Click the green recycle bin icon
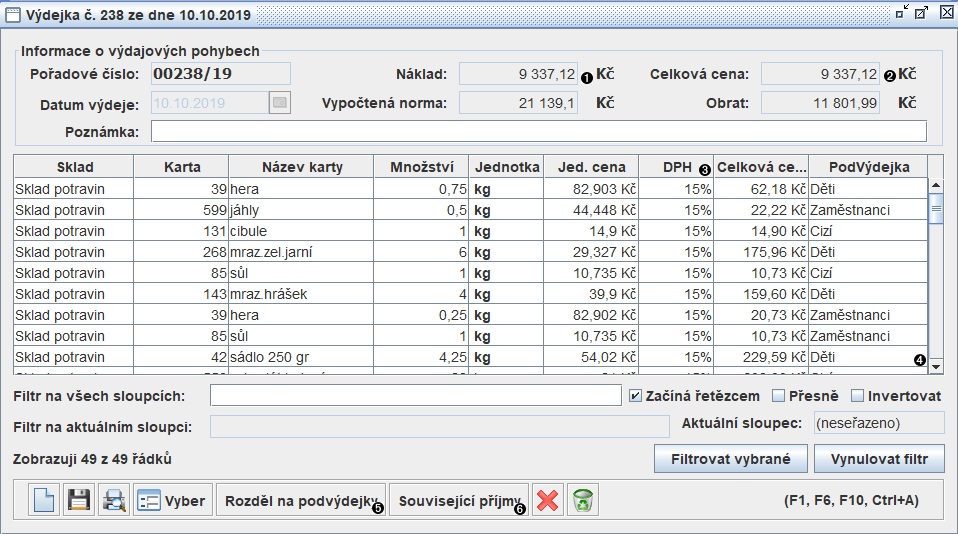Screen dimensions: 958x534 583,500
